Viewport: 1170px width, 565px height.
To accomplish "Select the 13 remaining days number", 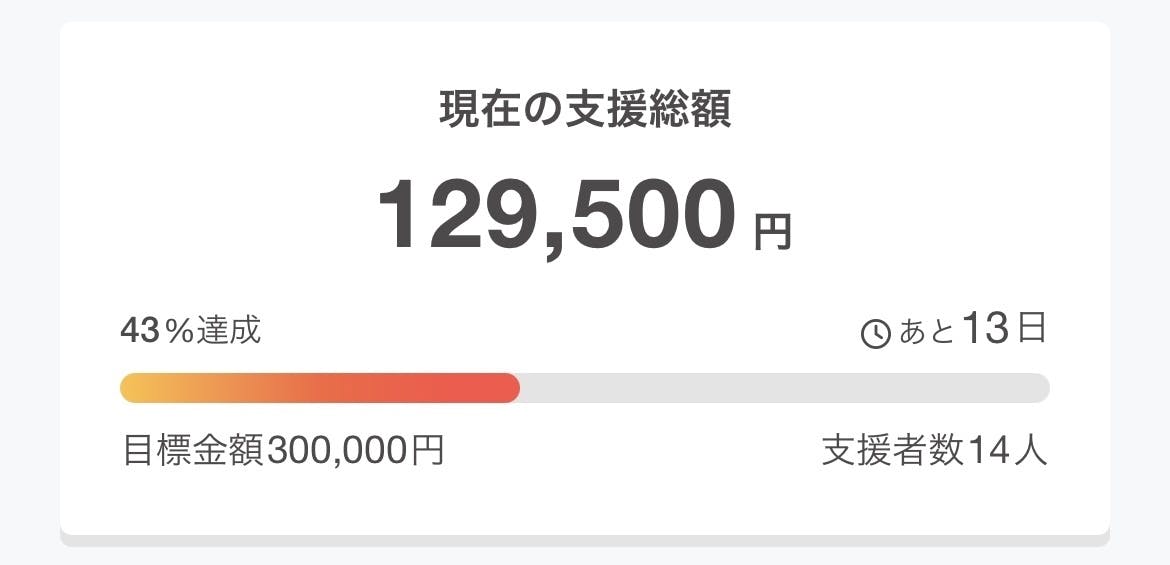I will pyautogui.click(x=986, y=329).
